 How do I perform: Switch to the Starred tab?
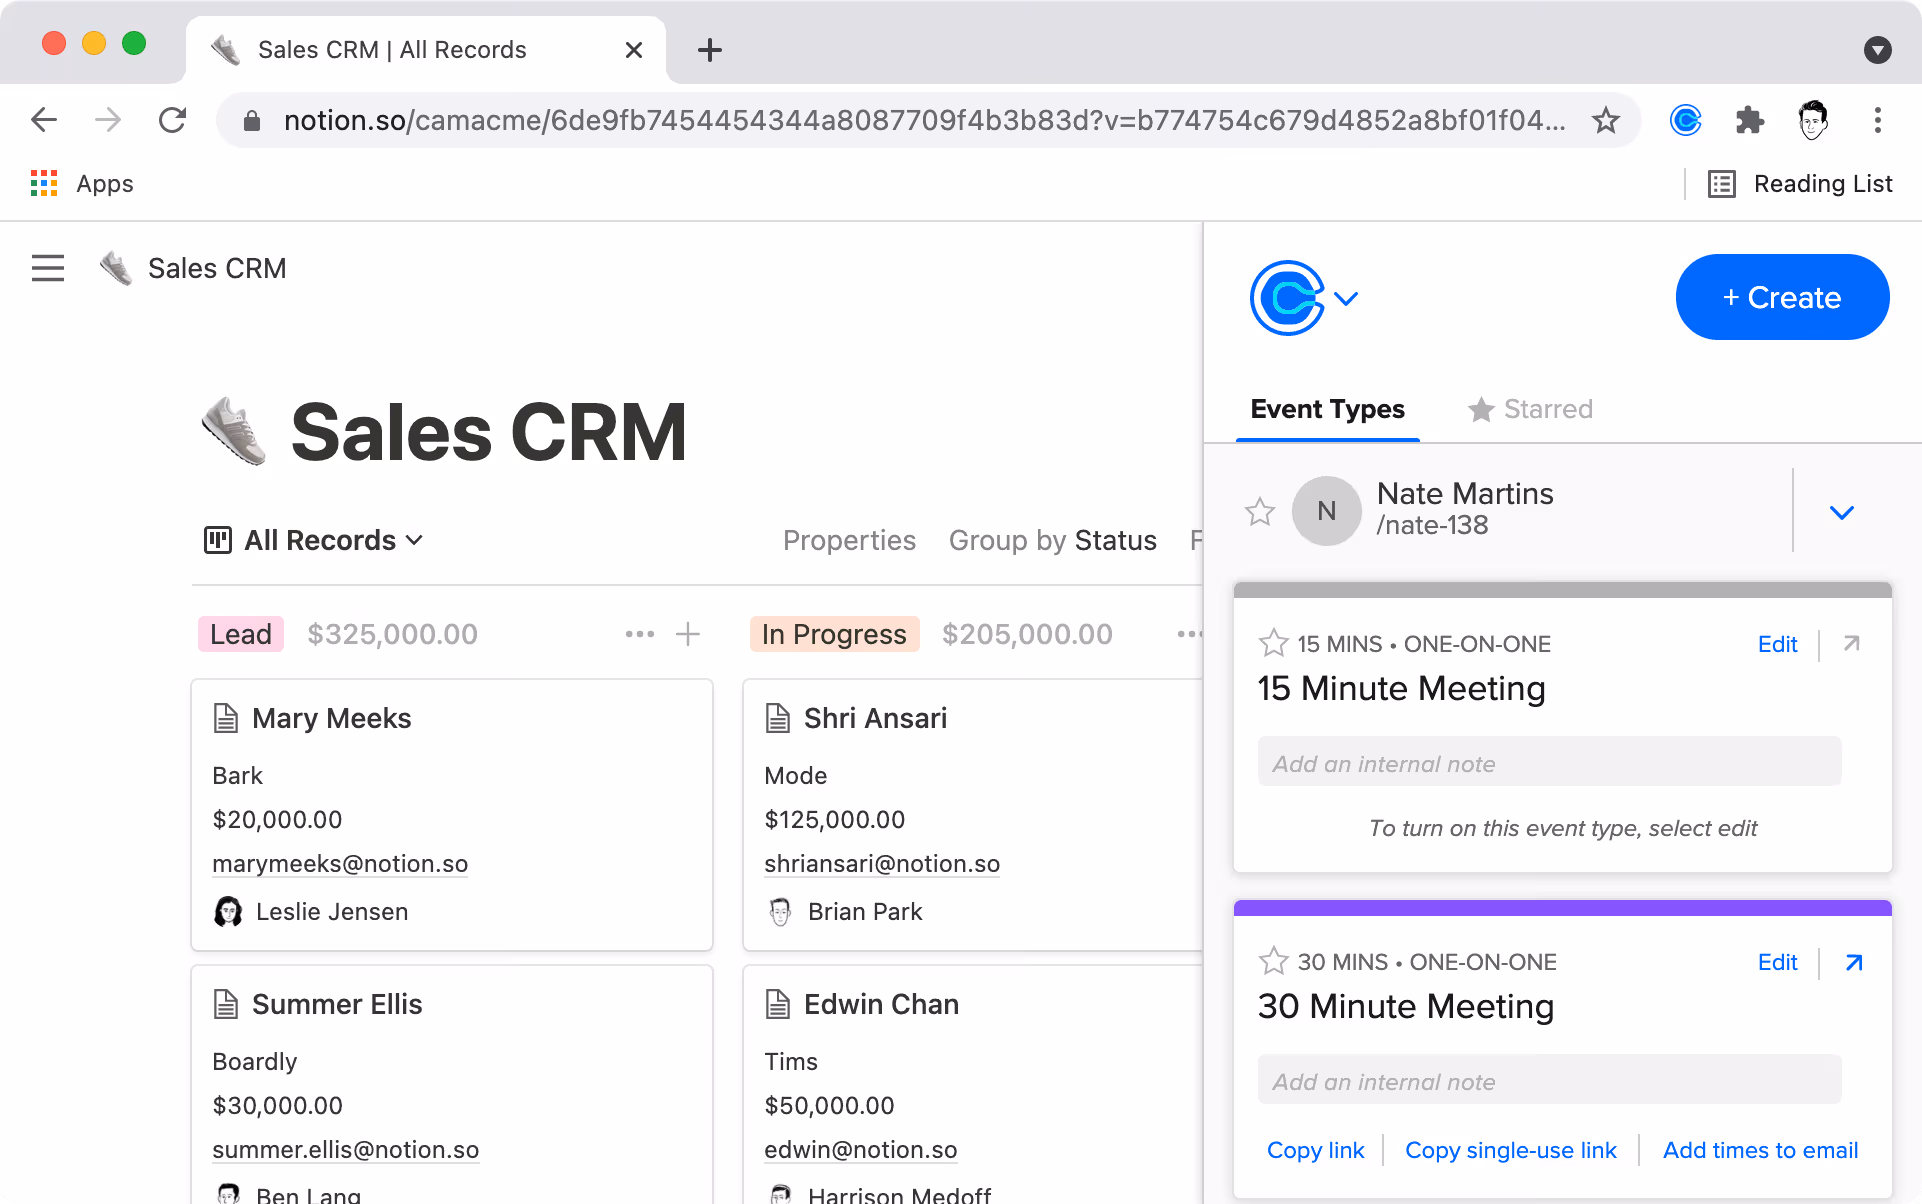(1531, 409)
